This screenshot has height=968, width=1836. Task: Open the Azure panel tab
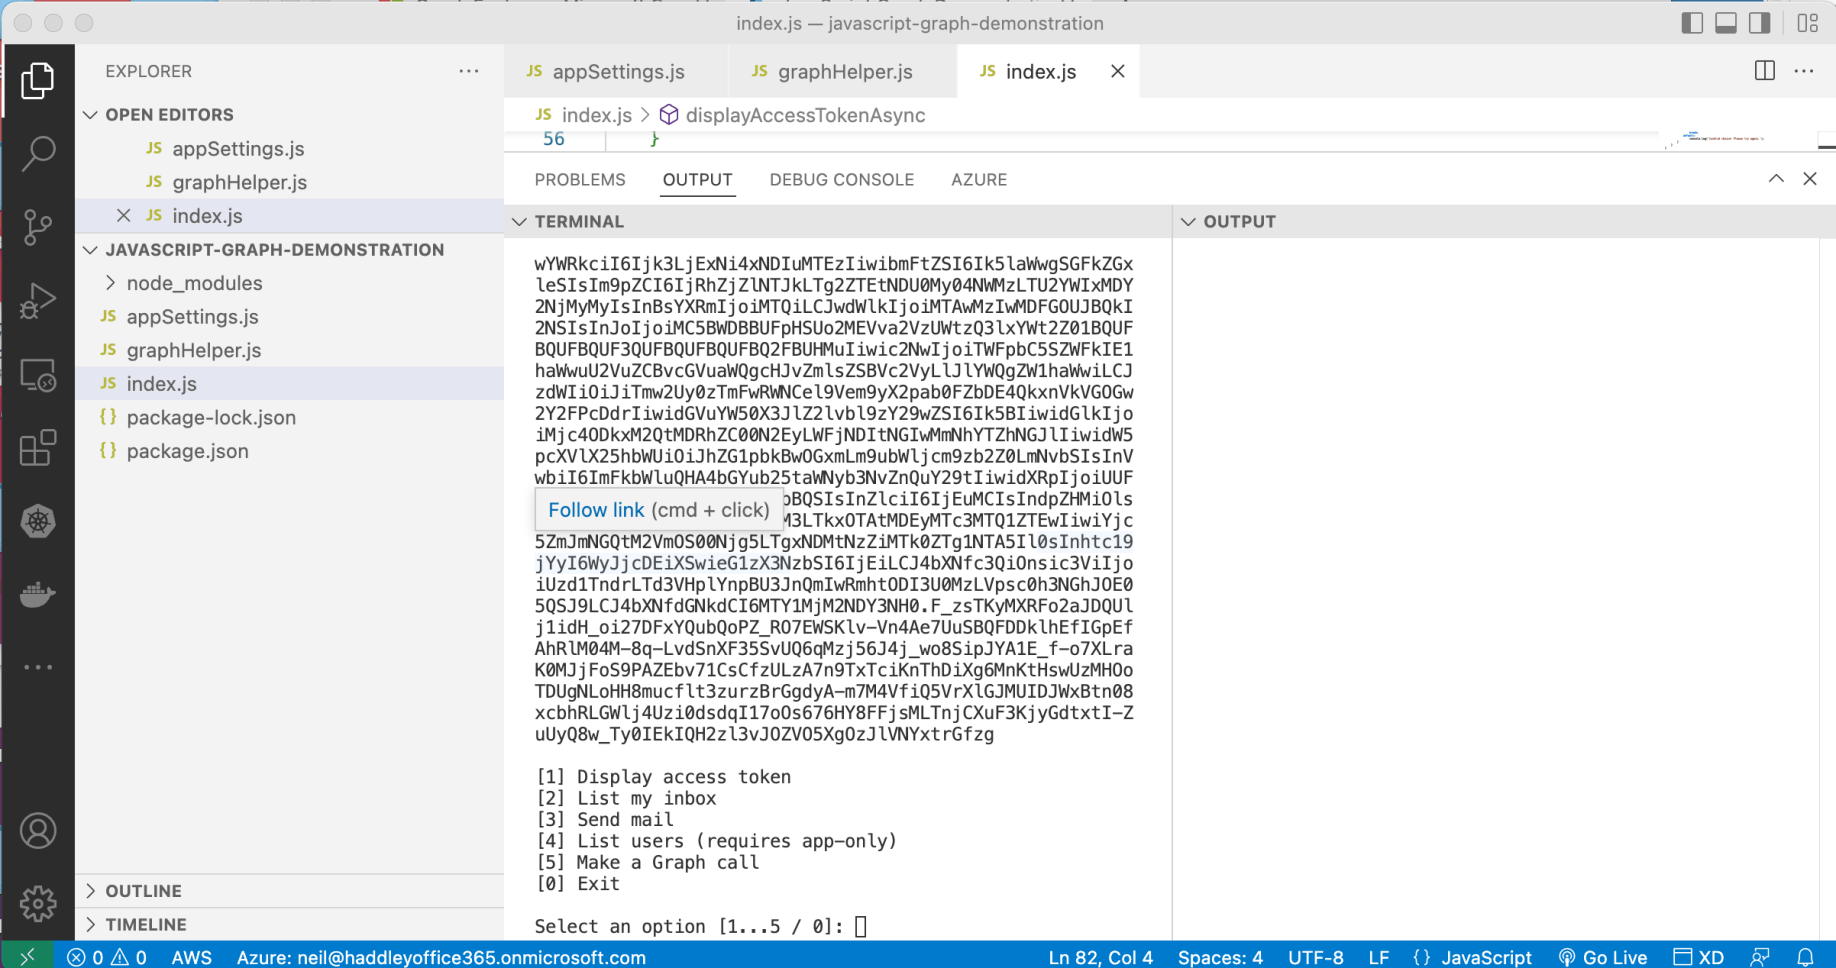pos(979,180)
